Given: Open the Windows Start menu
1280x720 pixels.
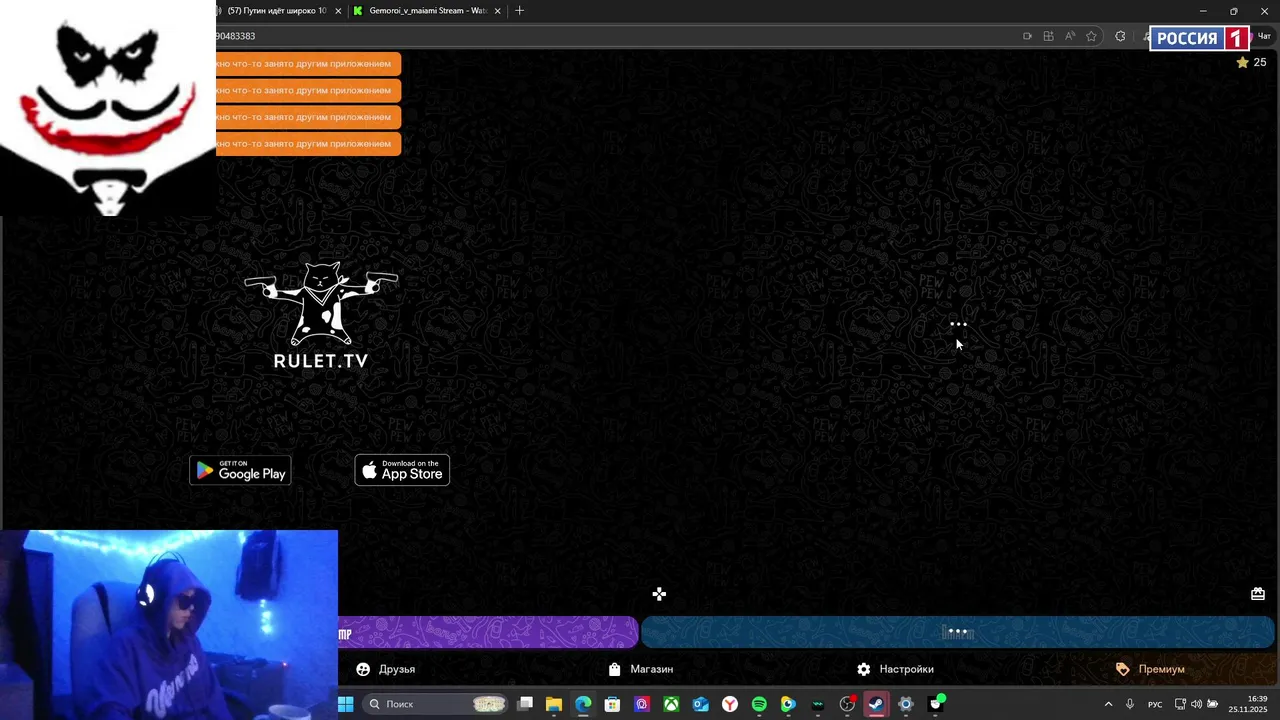Looking at the screenshot, I should point(345,704).
